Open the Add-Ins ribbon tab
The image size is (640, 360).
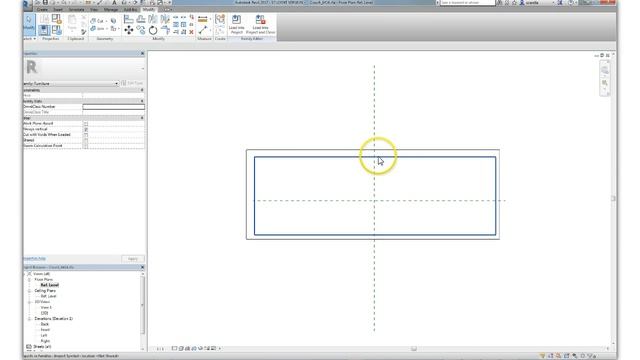tap(130, 9)
